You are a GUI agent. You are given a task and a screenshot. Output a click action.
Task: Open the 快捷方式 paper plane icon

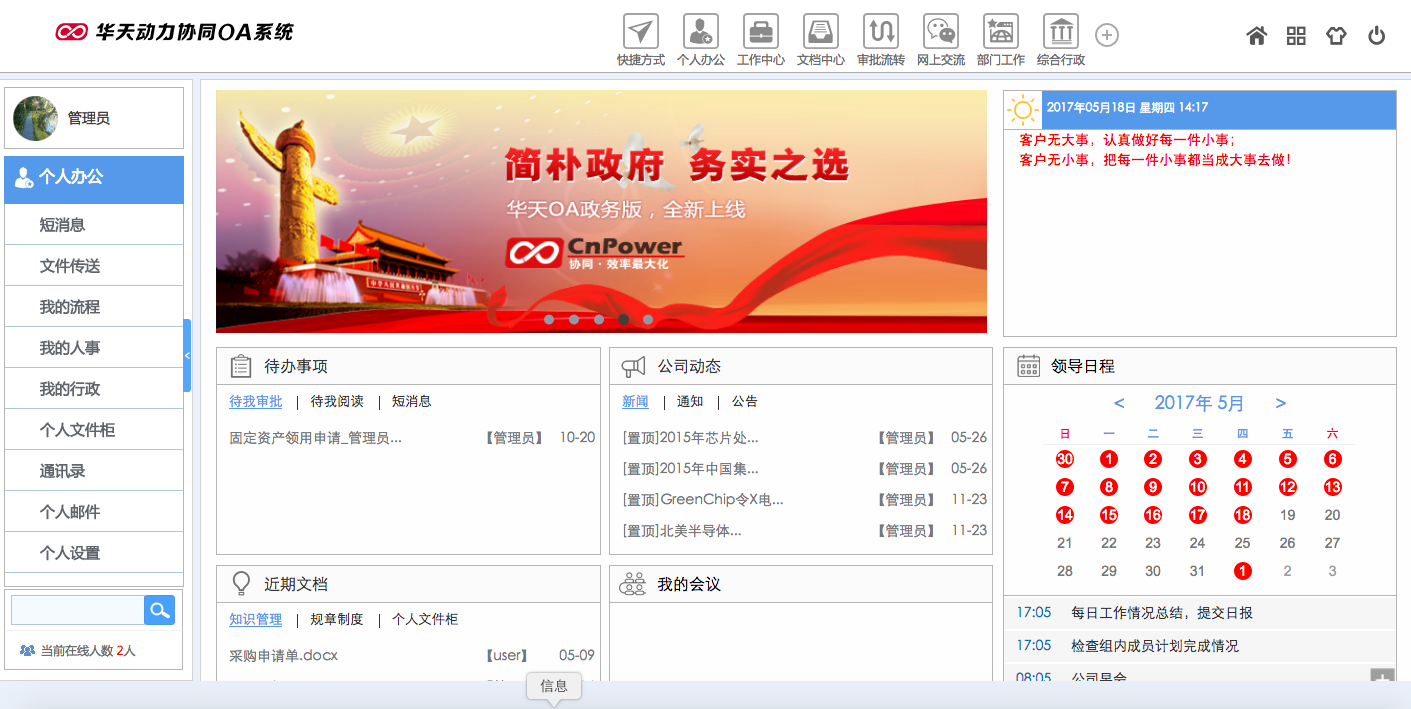click(x=640, y=32)
